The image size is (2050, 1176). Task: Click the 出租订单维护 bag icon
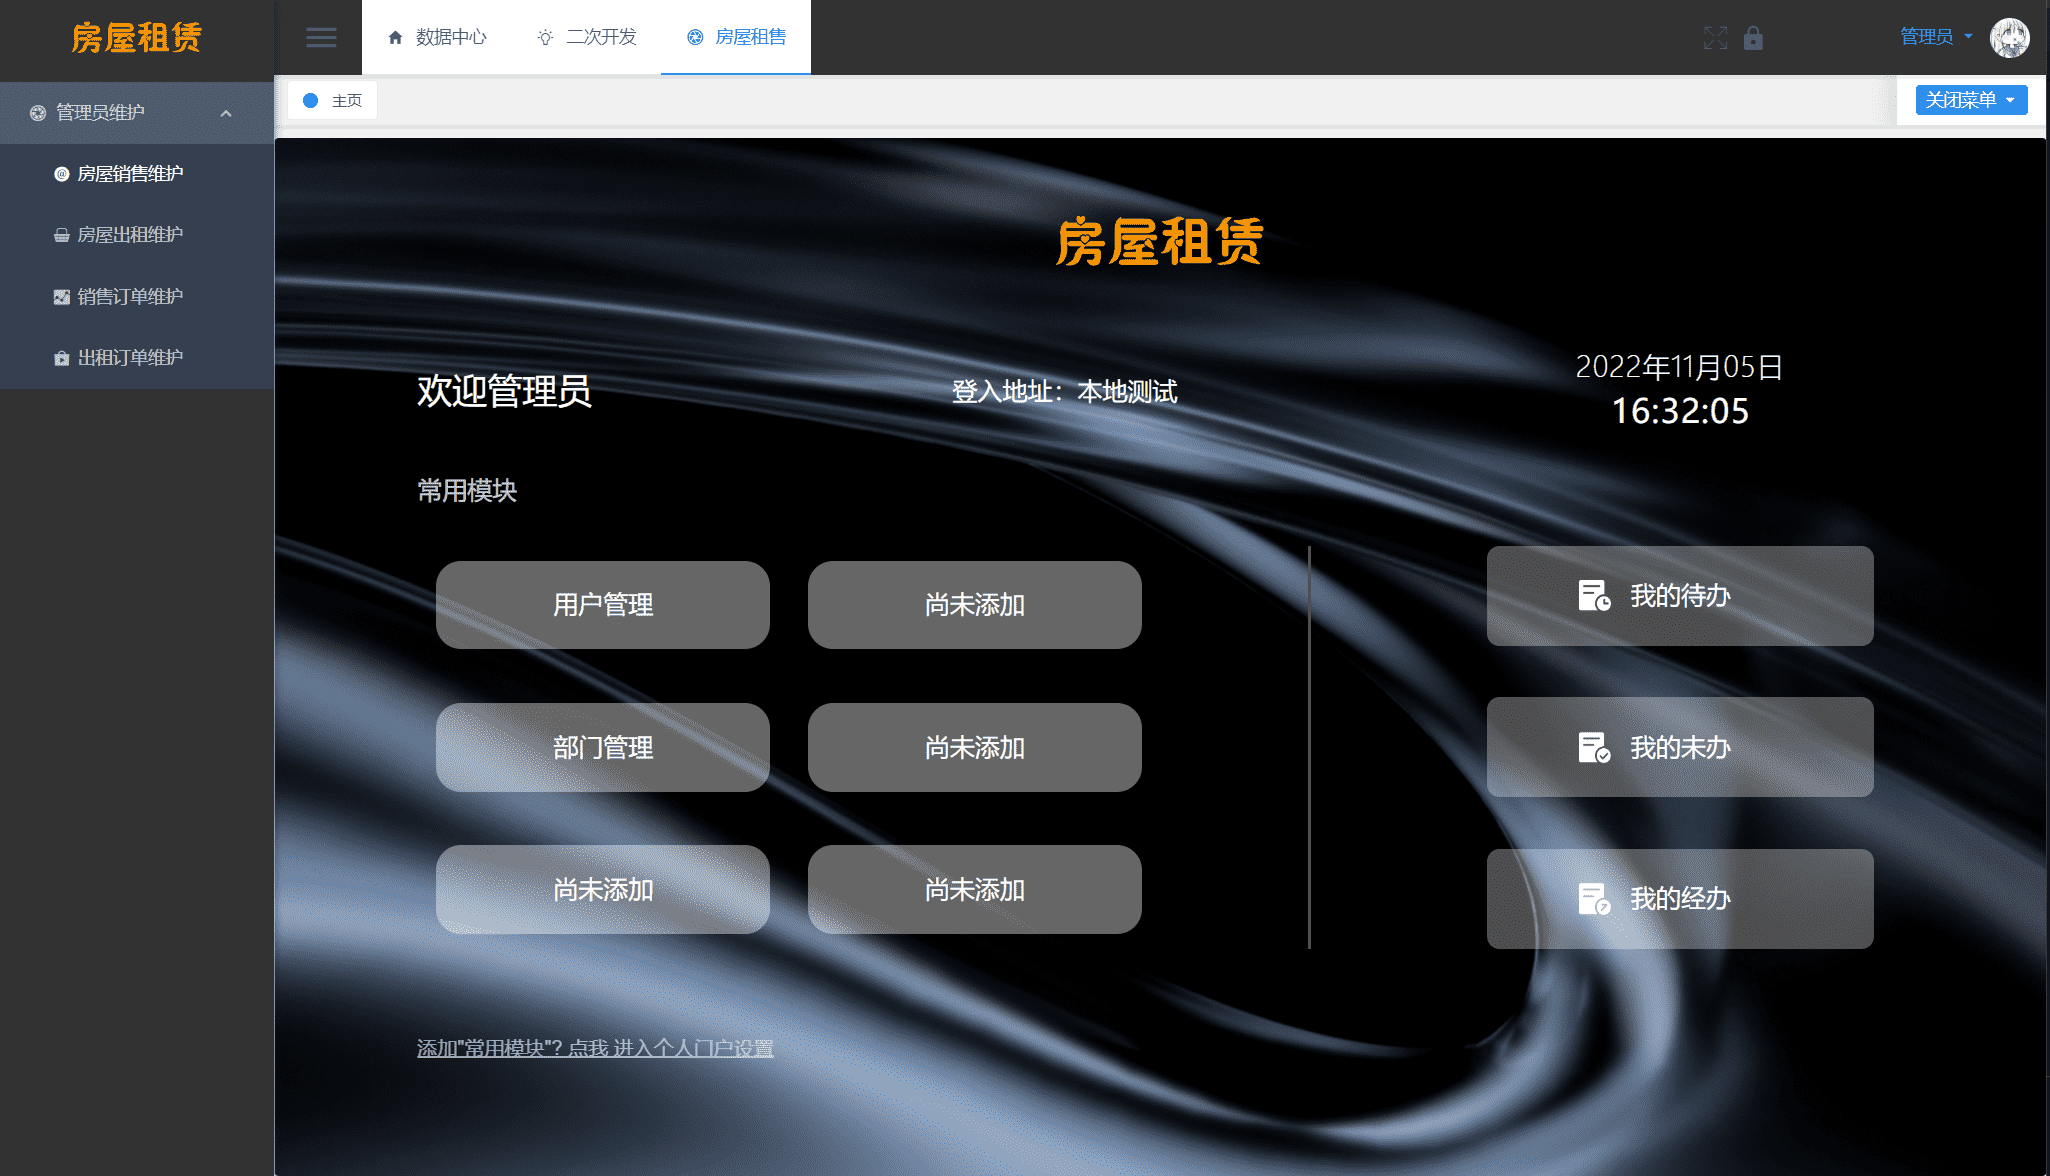tap(61, 357)
